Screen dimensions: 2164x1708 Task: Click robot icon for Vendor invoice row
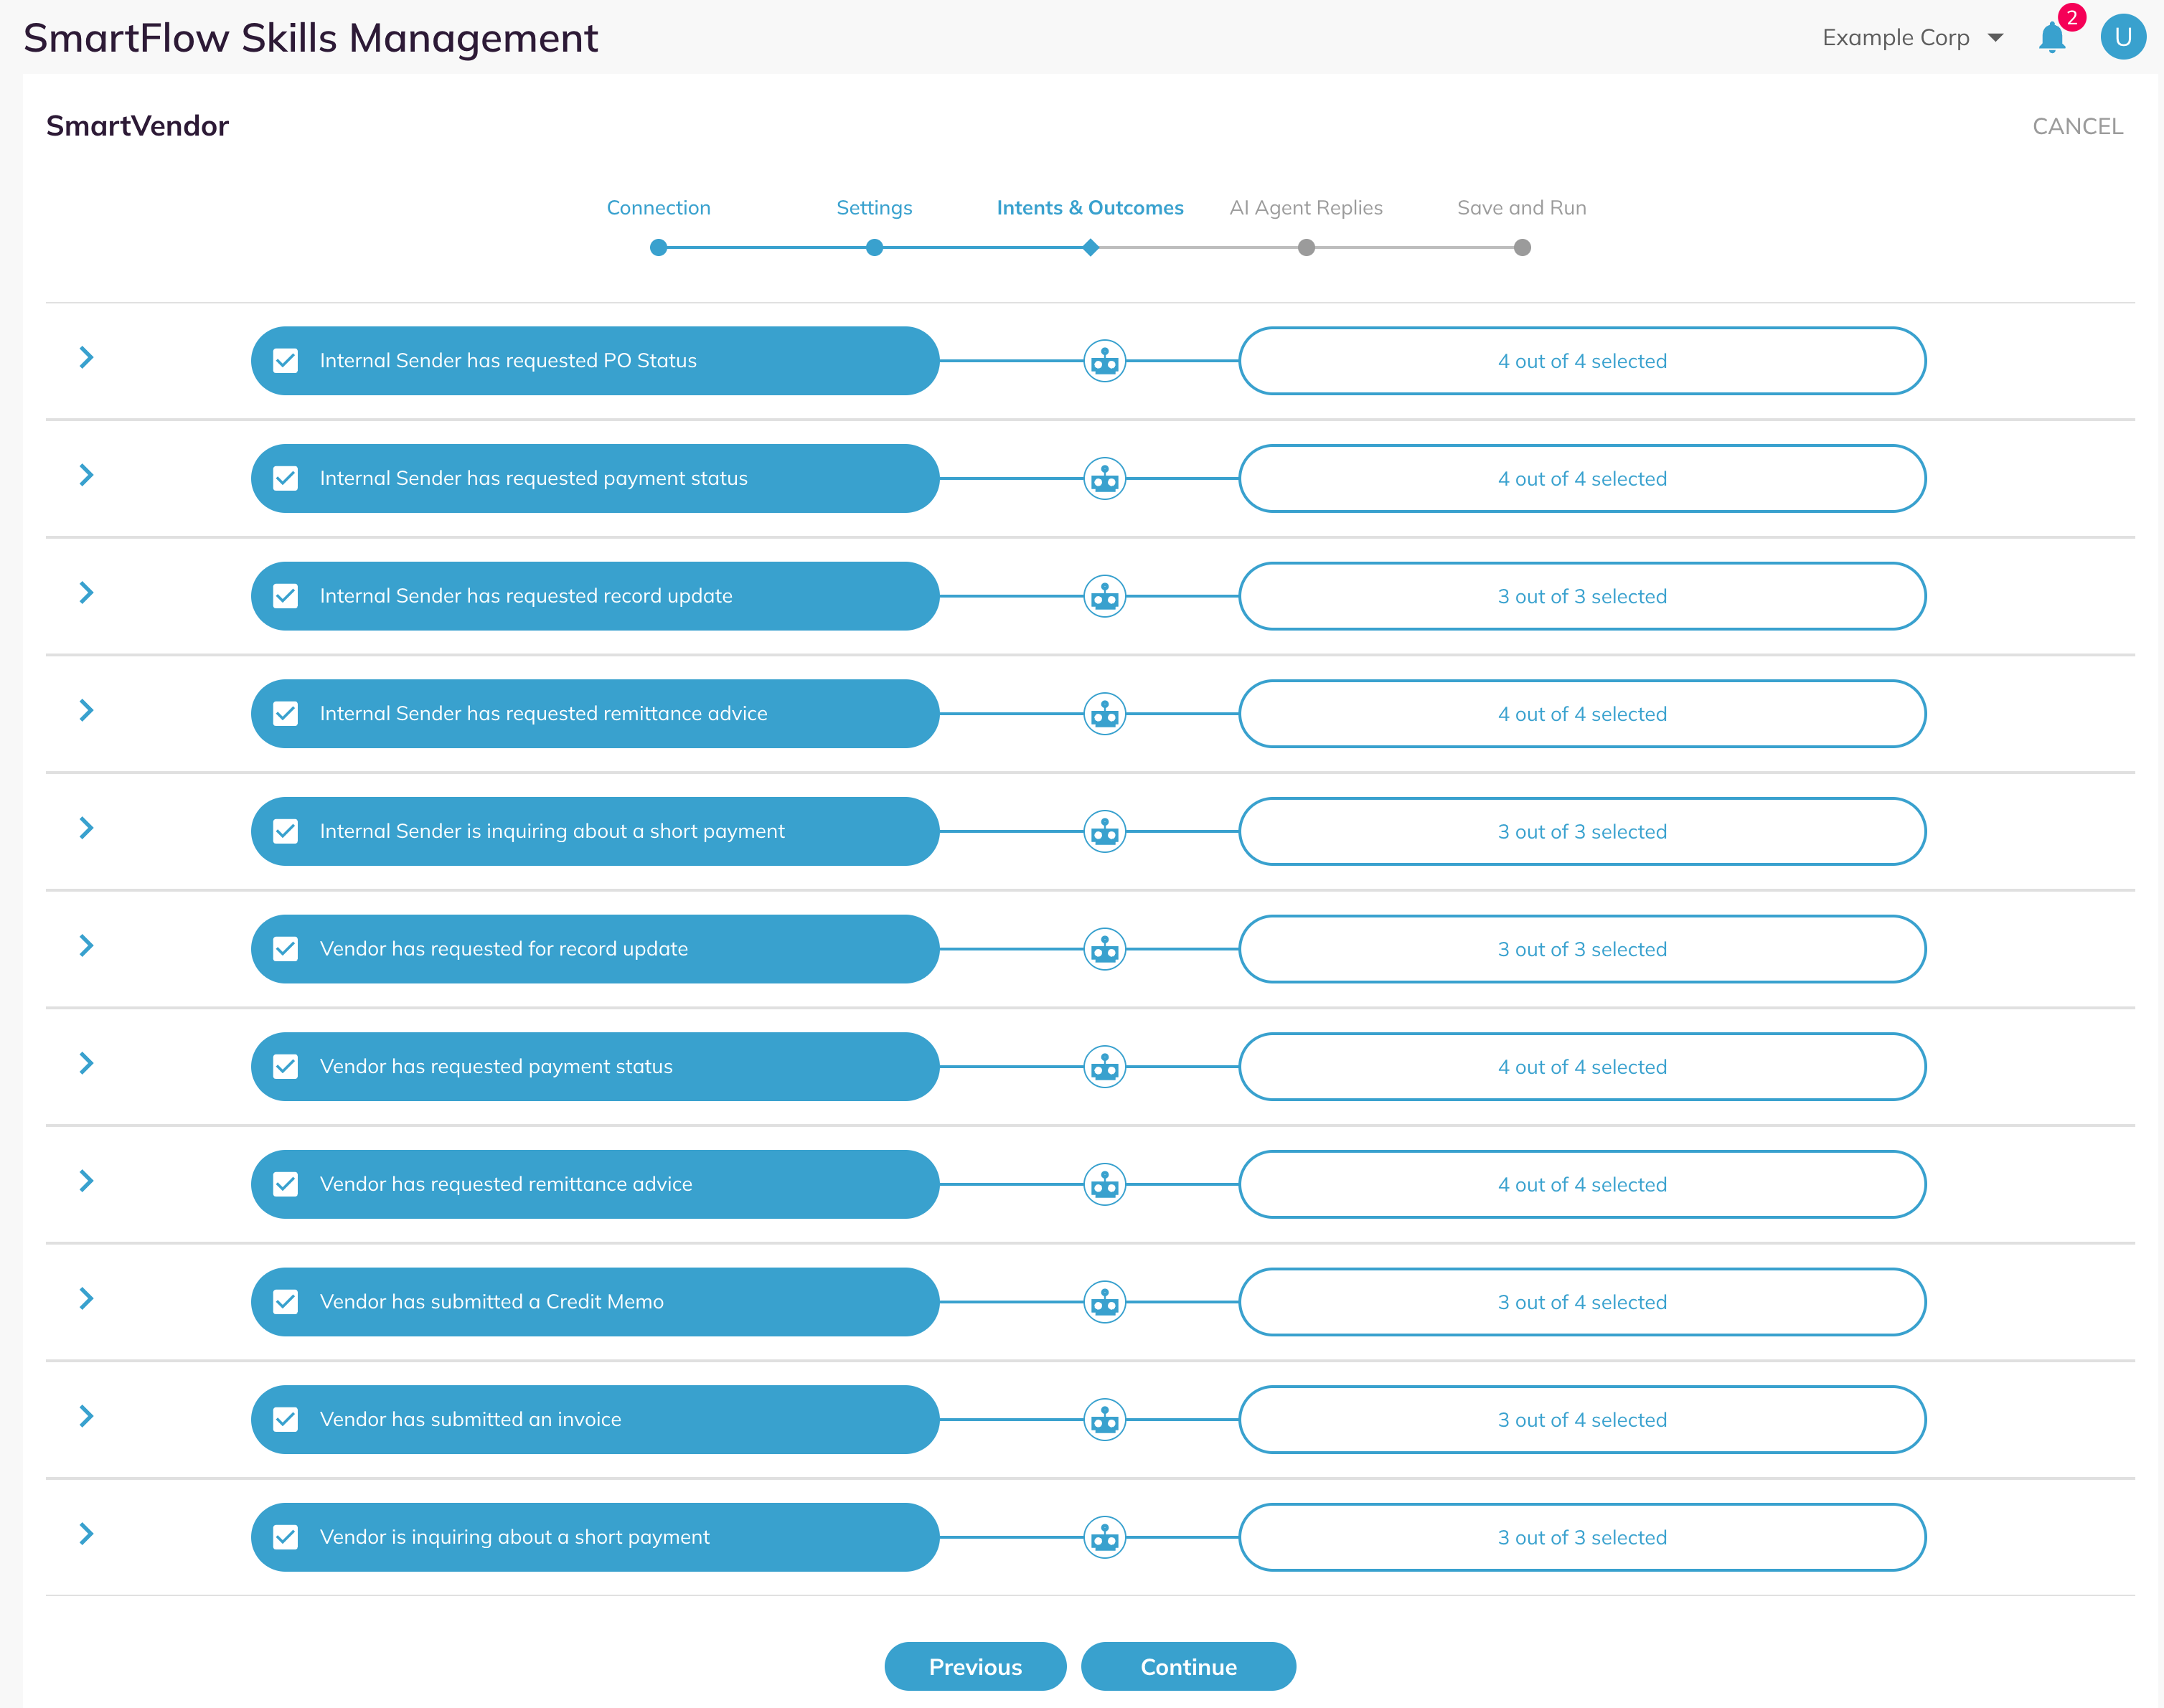(x=1105, y=1420)
